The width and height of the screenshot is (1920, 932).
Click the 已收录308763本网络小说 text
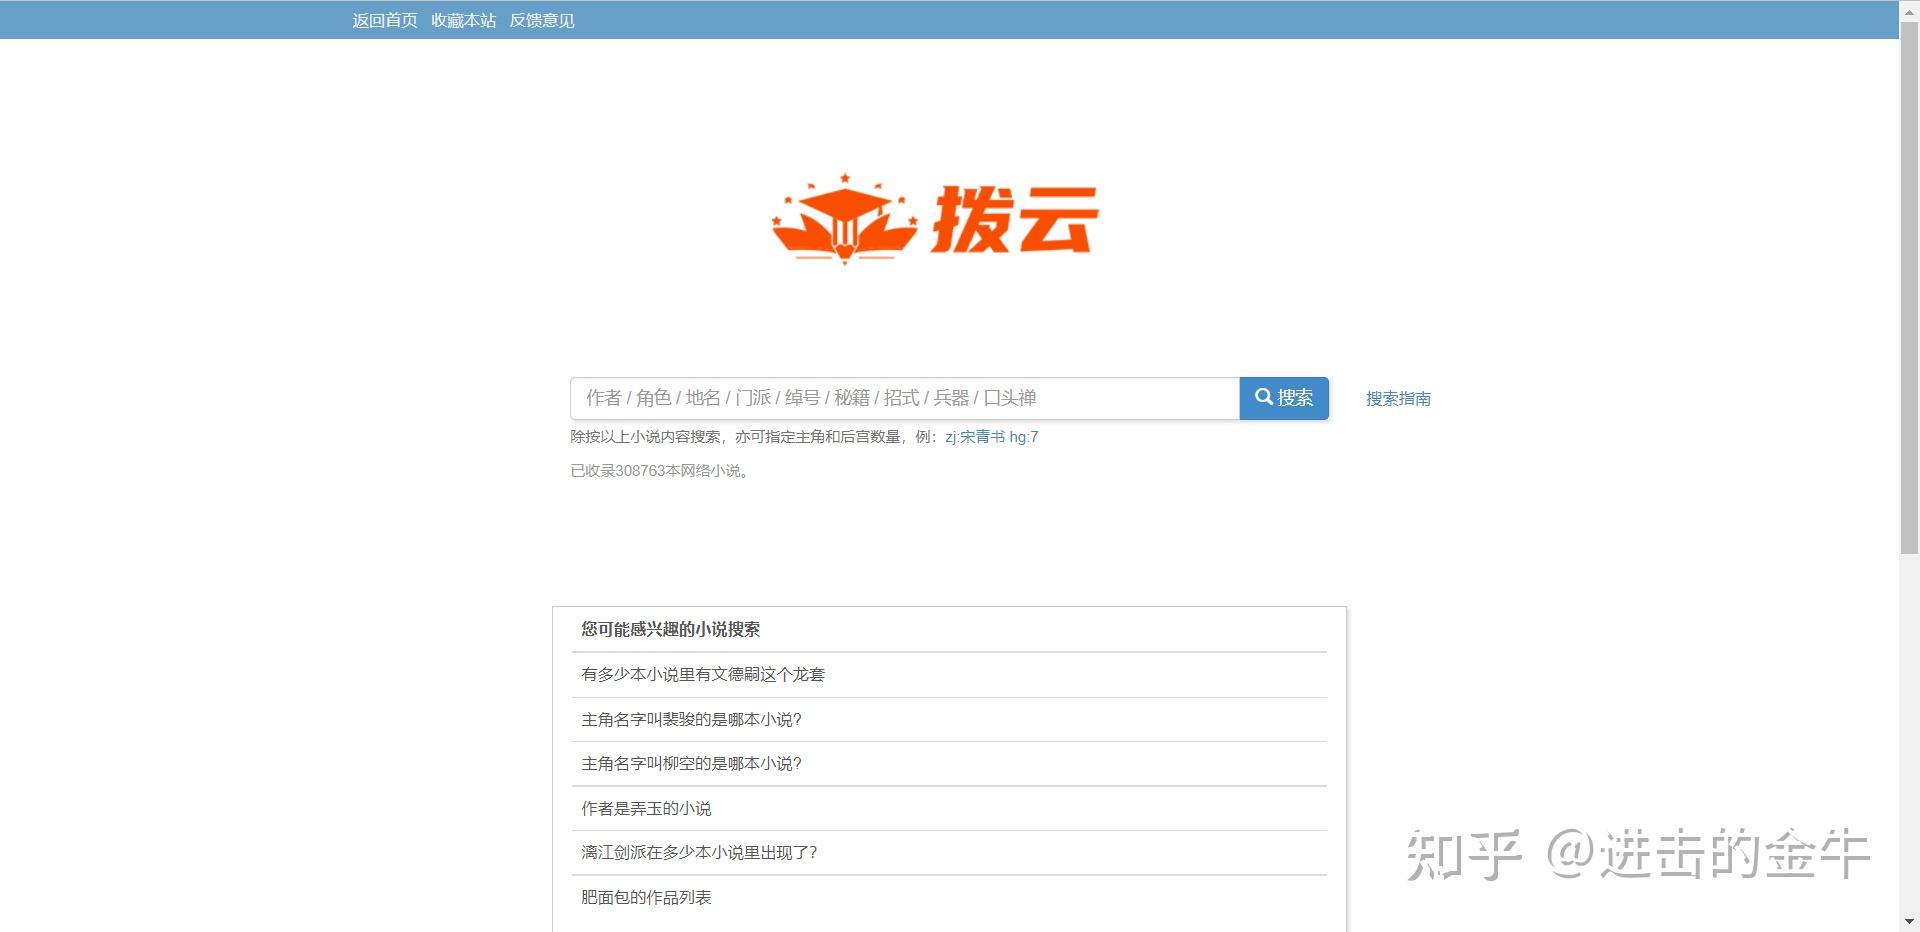point(660,471)
